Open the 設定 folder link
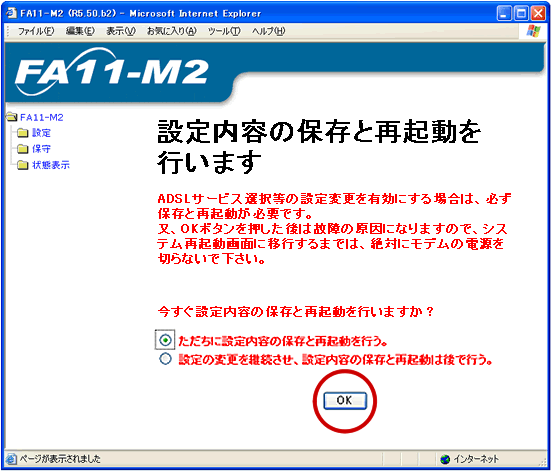The height and width of the screenshot is (472, 552). click(42, 133)
